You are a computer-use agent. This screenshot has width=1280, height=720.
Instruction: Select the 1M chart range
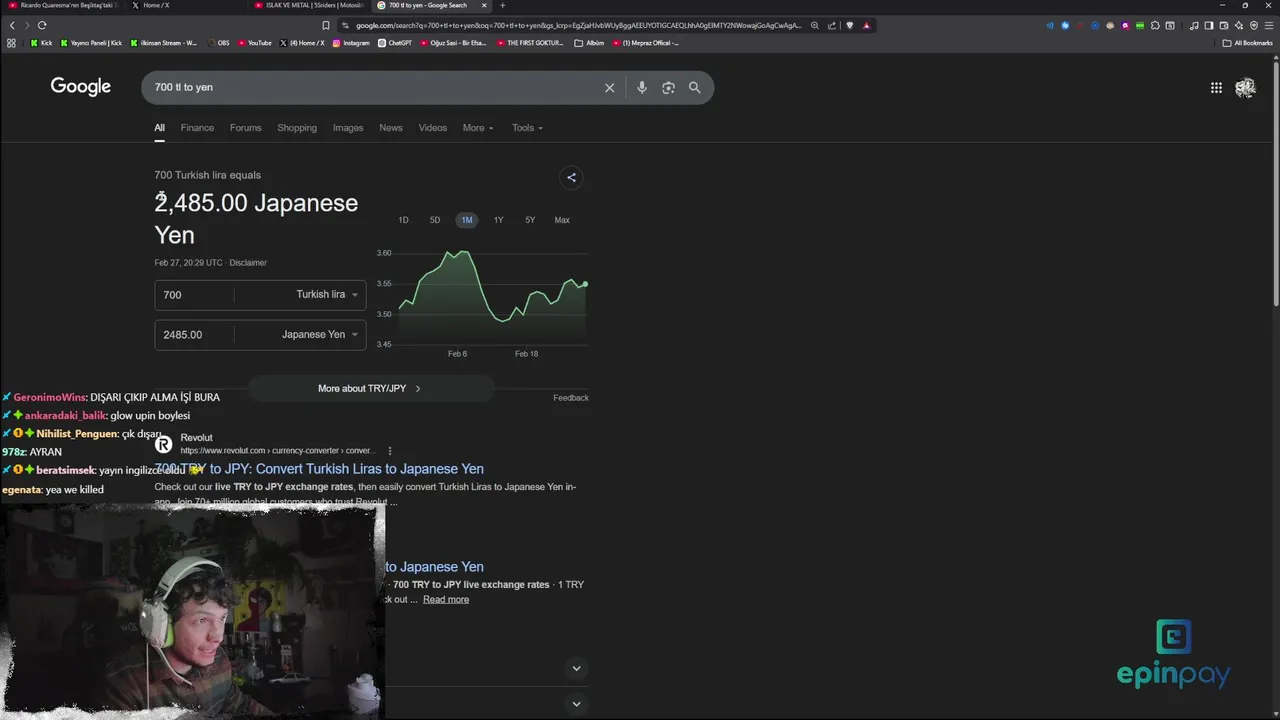(467, 220)
